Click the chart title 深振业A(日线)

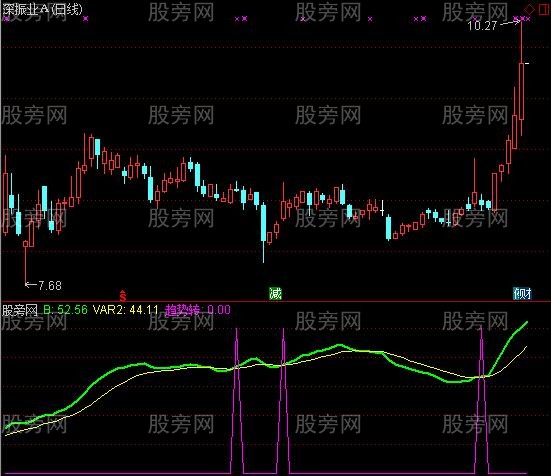(43, 9)
